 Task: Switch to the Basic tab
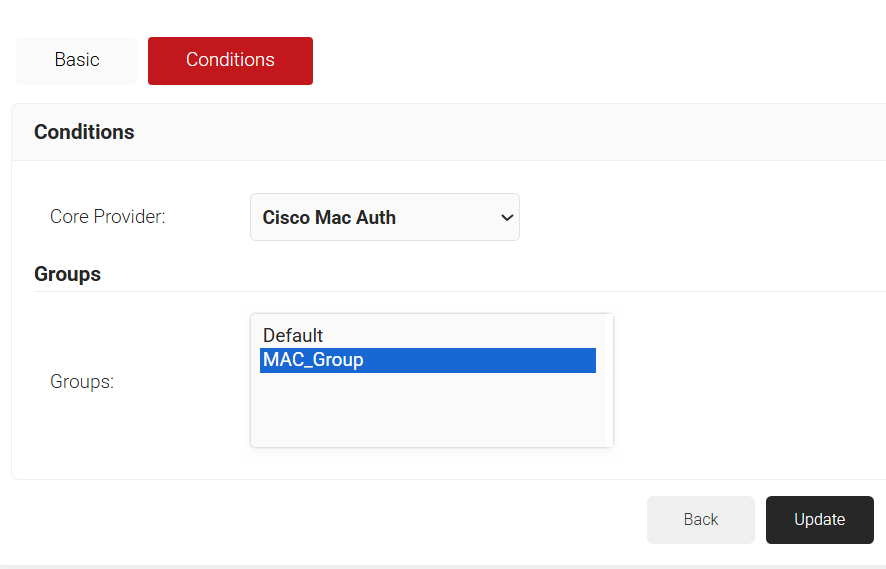[x=77, y=60]
